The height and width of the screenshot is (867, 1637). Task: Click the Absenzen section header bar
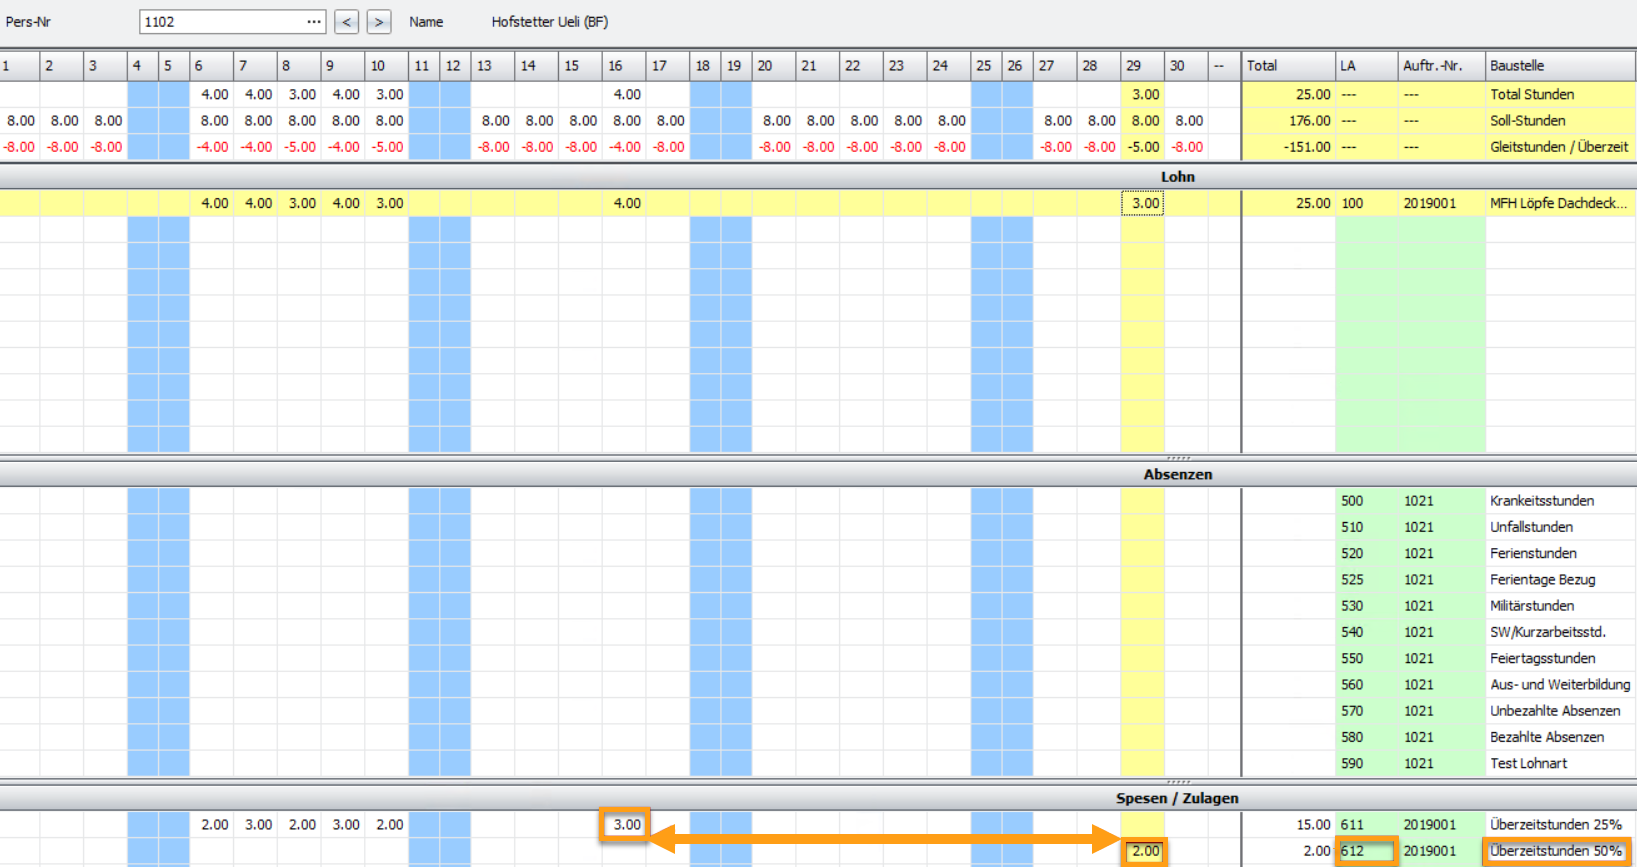(818, 475)
